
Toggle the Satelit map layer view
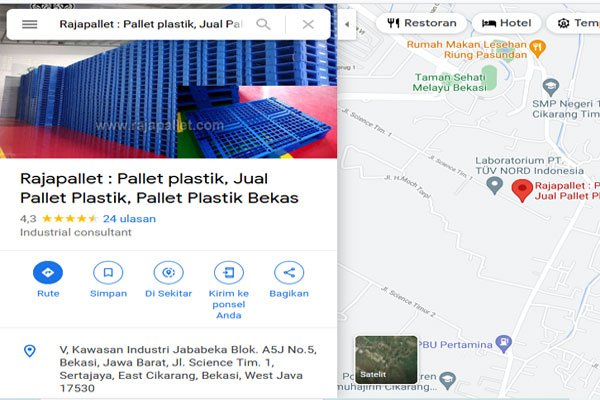(385, 359)
